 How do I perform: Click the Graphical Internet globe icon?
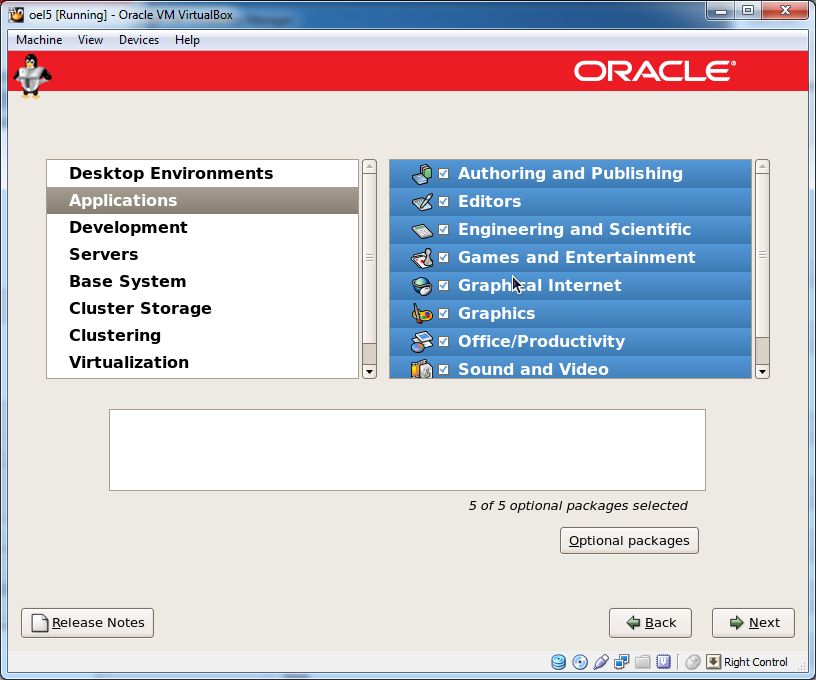coord(422,286)
